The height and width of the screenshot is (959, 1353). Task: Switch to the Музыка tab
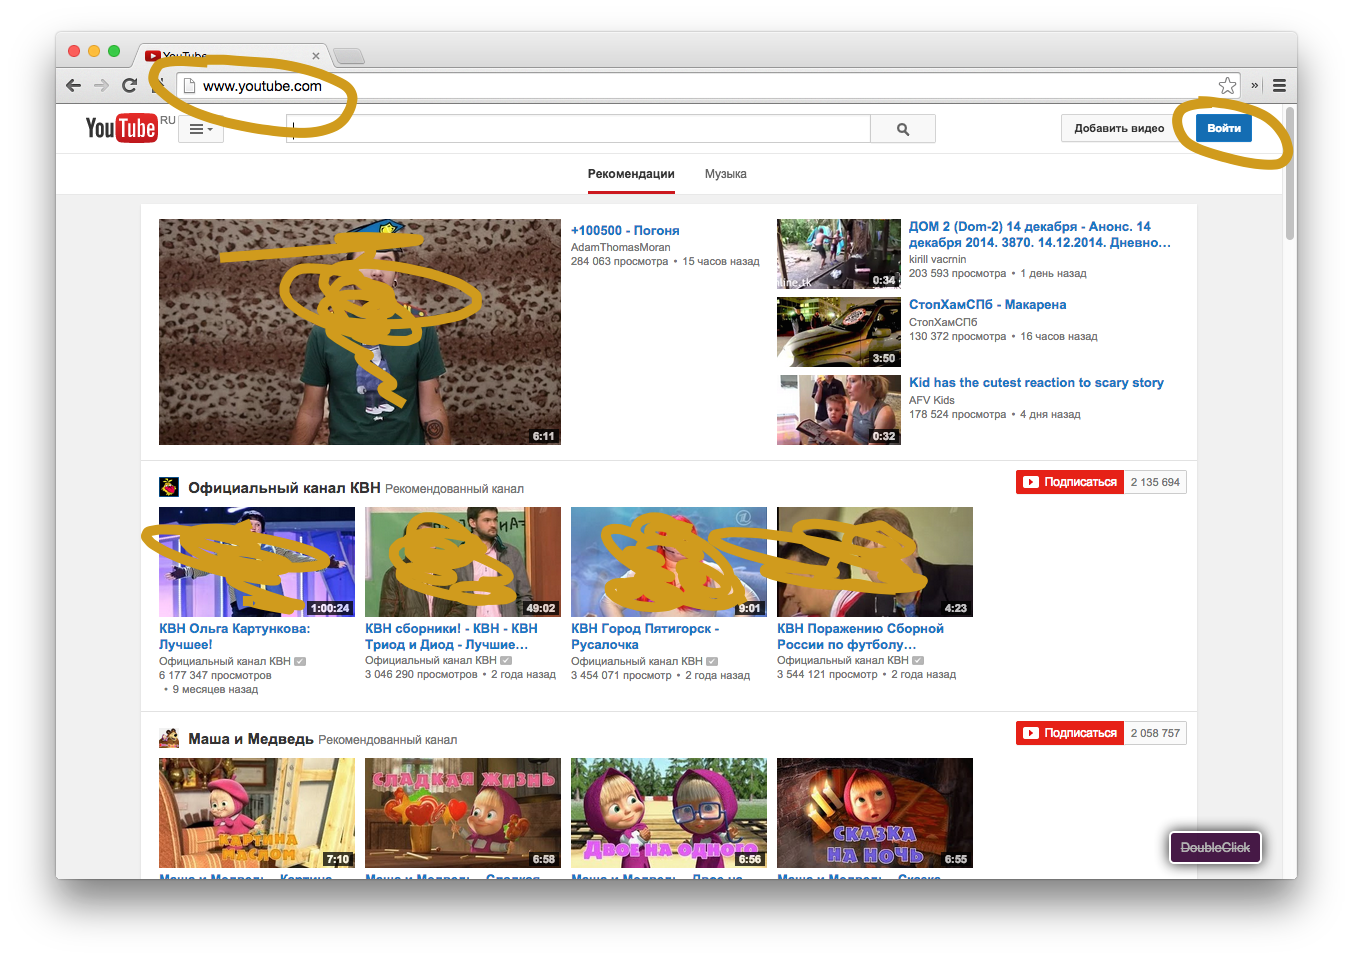(x=725, y=174)
